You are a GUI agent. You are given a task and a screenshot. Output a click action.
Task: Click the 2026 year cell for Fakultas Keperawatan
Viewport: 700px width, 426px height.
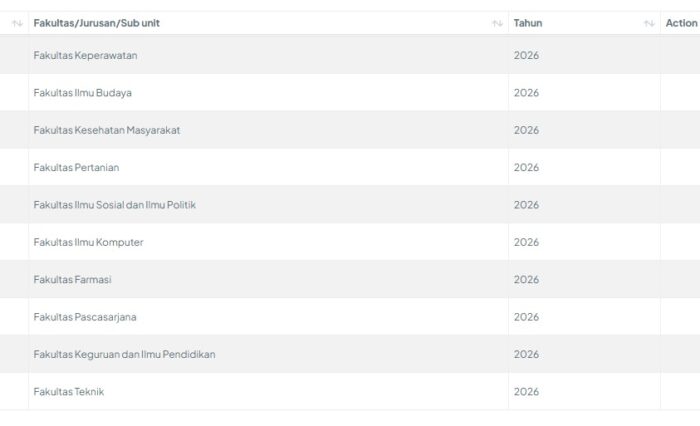pos(526,55)
